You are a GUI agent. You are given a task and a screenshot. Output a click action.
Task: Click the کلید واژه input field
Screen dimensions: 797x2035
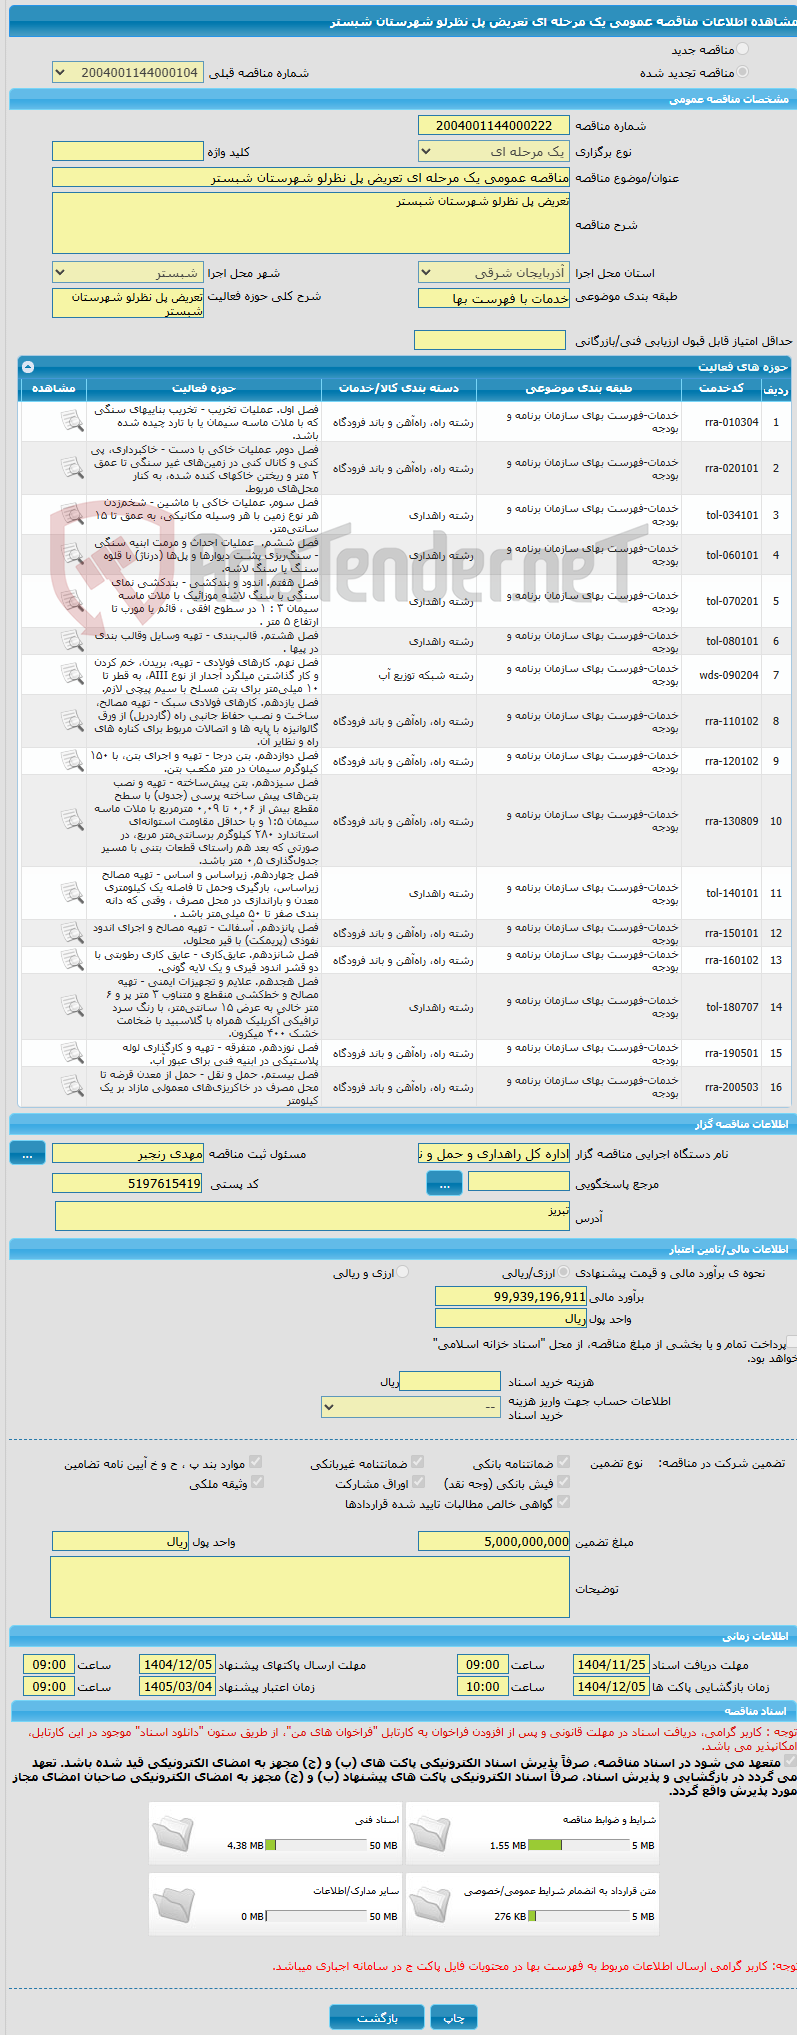pos(128,151)
